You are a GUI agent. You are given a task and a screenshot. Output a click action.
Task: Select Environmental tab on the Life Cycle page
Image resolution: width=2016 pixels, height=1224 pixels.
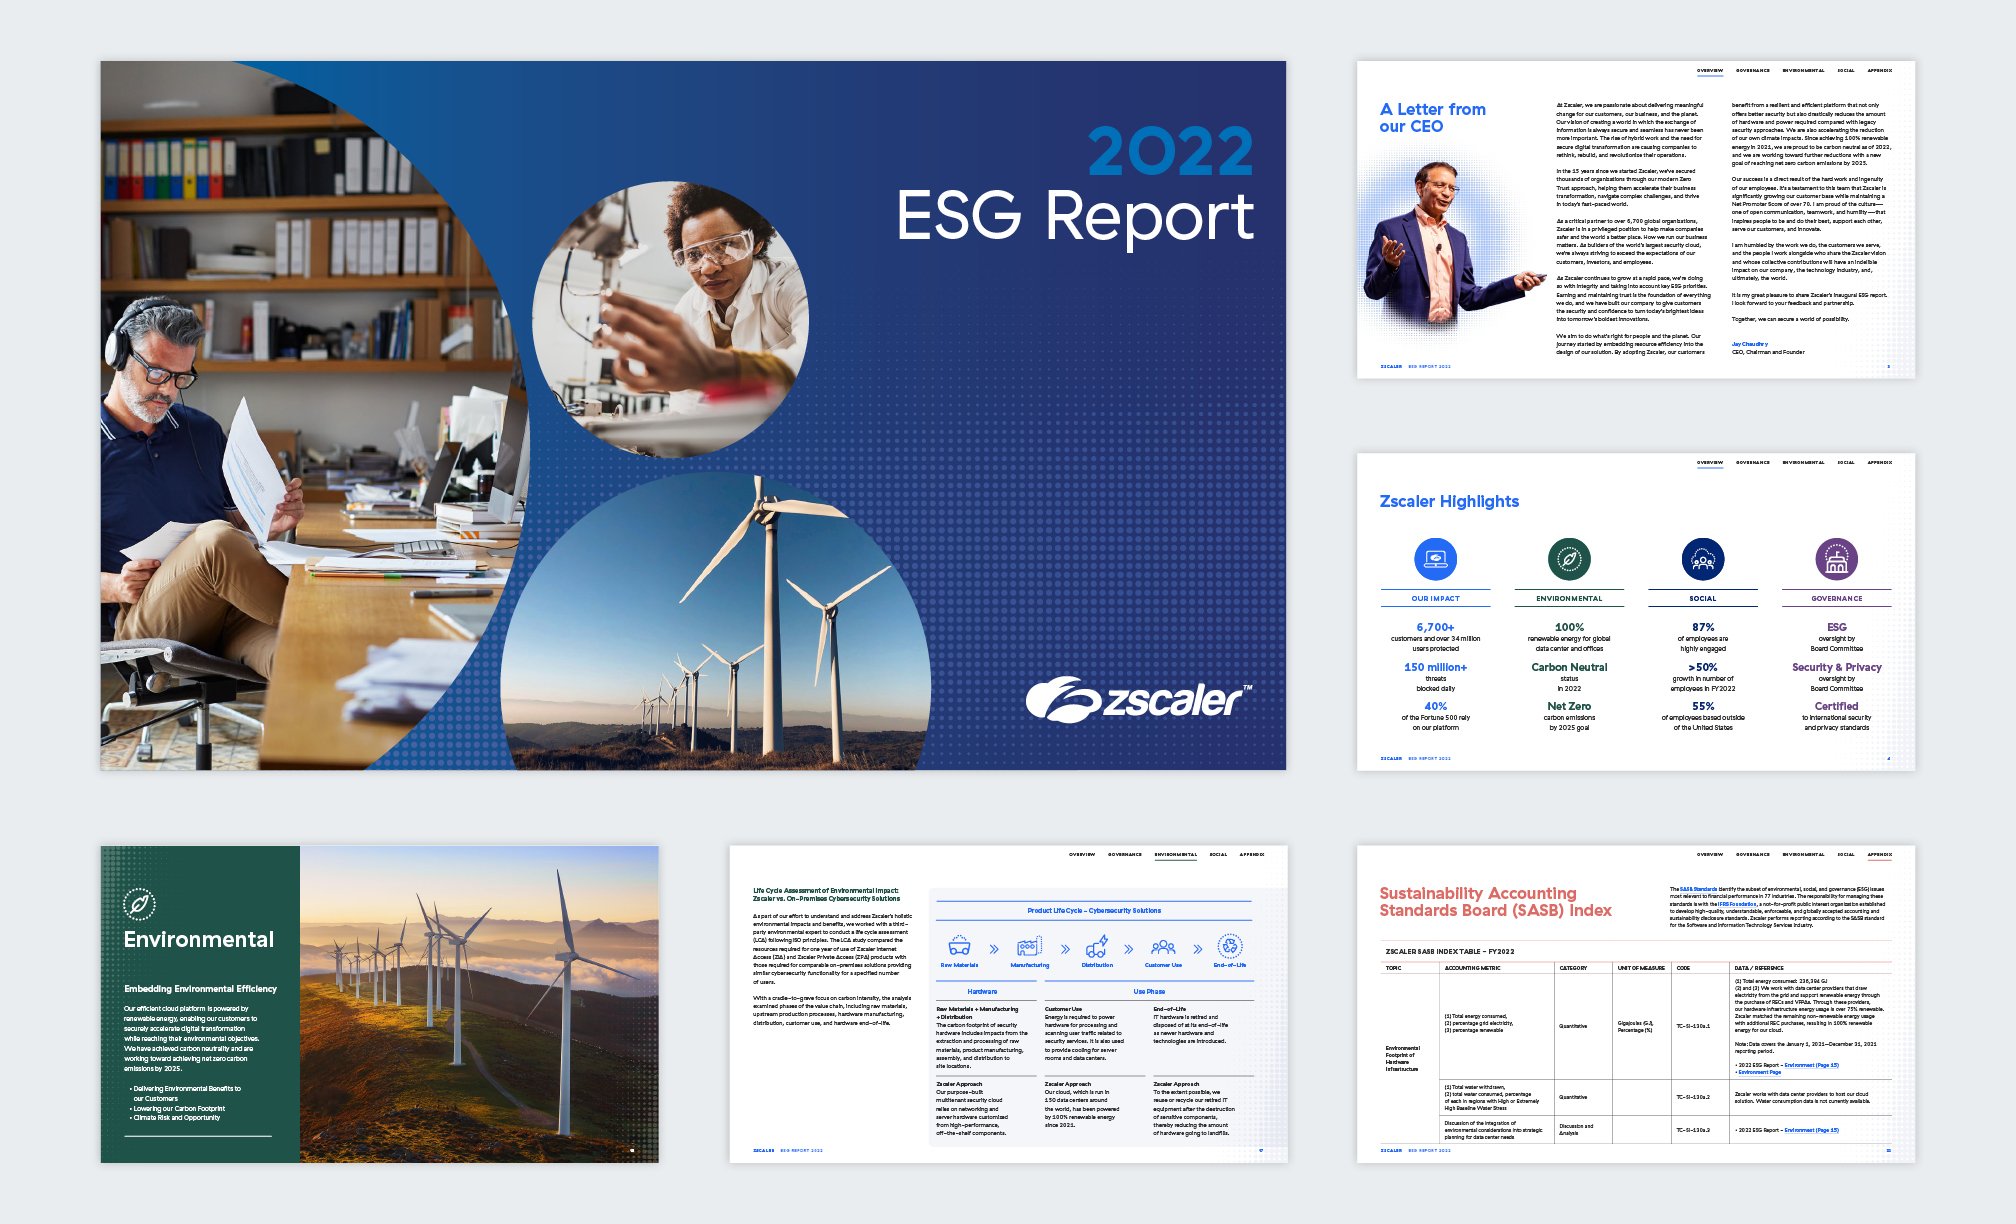point(1175,855)
